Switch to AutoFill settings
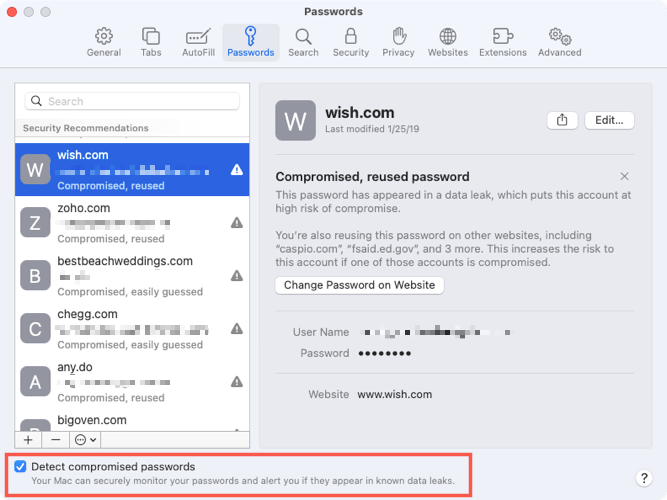Image resolution: width=667 pixels, height=500 pixels. point(198,43)
